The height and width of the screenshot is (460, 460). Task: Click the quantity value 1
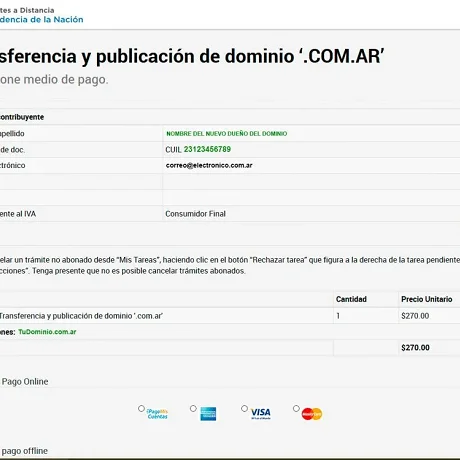338,316
